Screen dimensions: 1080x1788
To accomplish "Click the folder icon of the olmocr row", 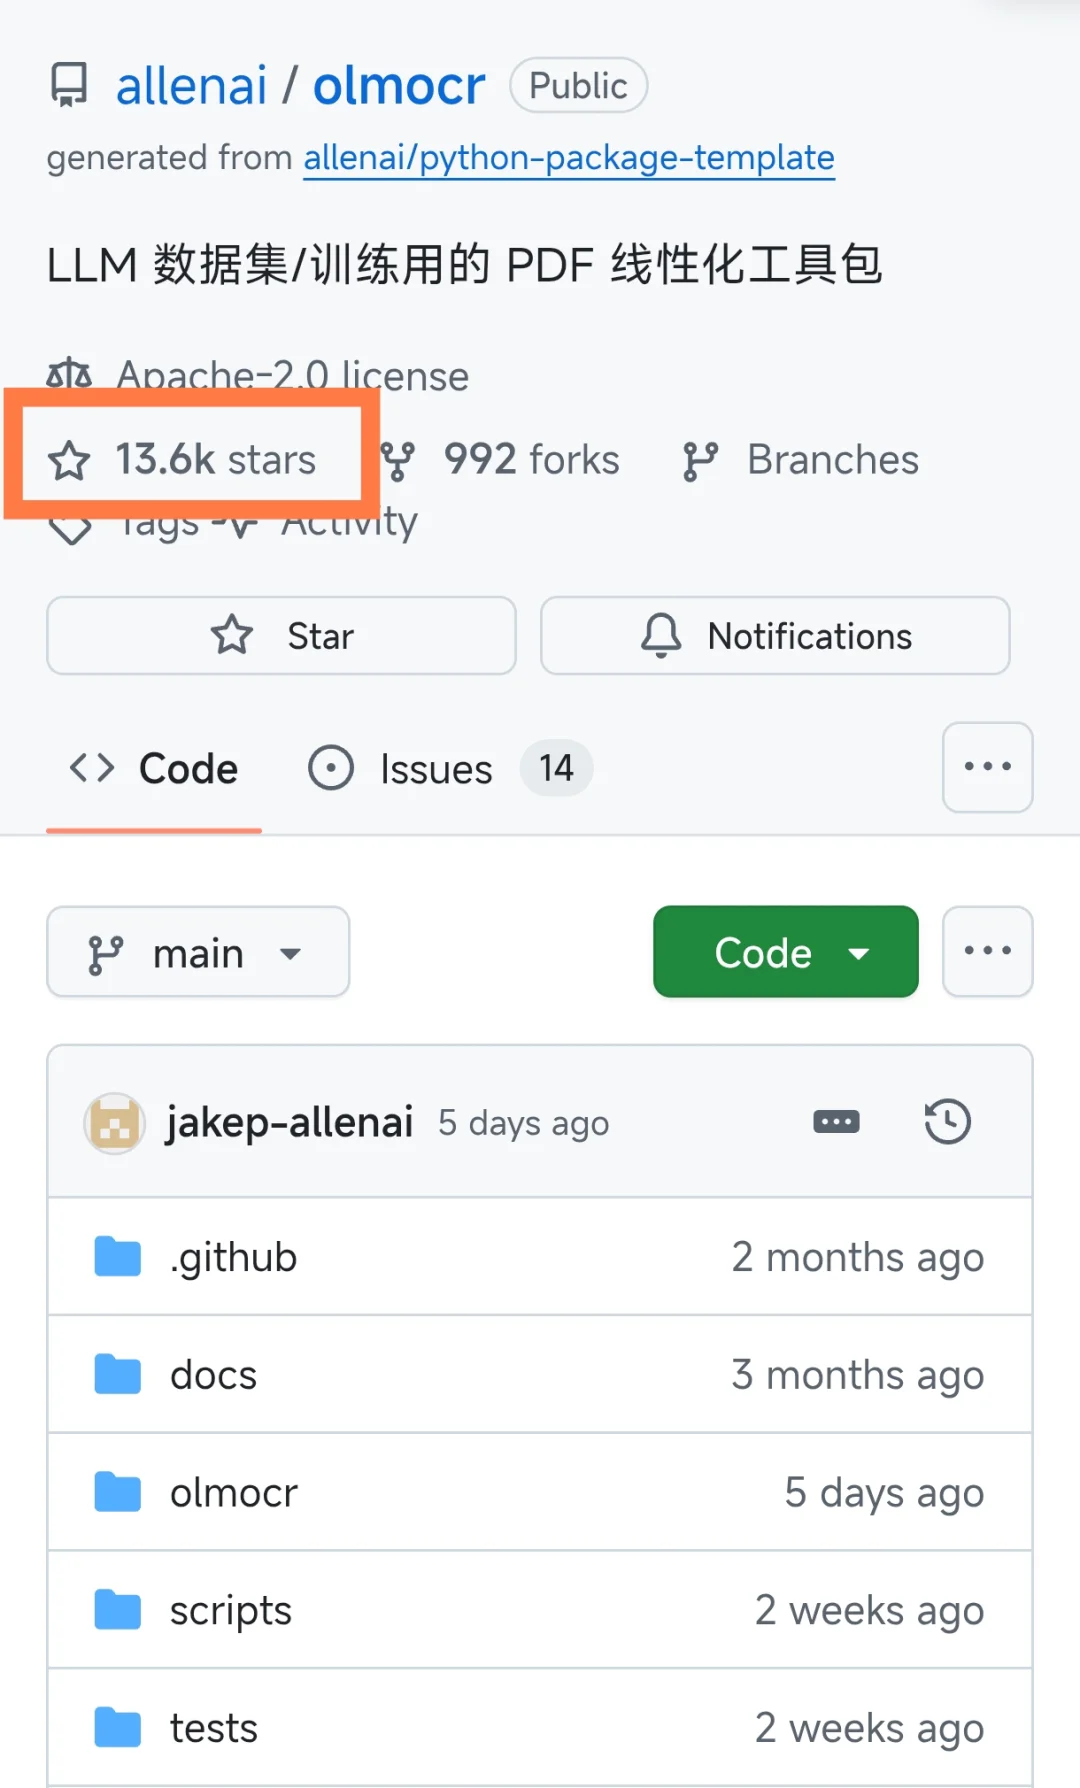I will pos(118,1493).
